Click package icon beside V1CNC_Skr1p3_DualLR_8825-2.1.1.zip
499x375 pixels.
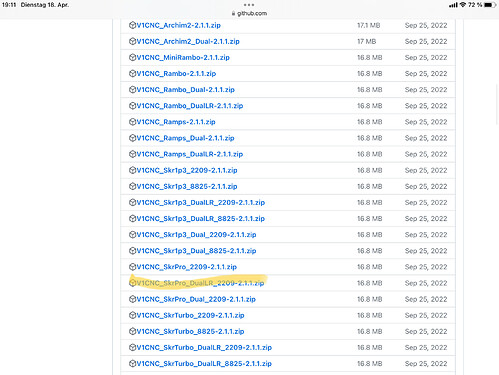coord(132,219)
